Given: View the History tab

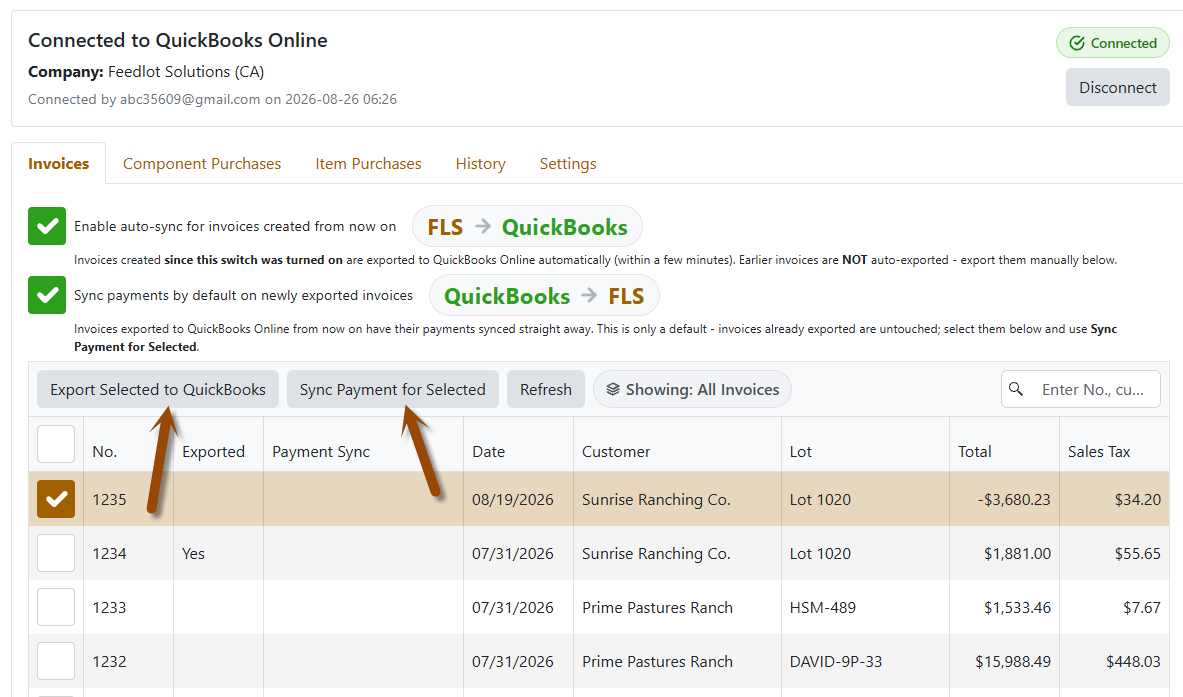Looking at the screenshot, I should pos(481,164).
